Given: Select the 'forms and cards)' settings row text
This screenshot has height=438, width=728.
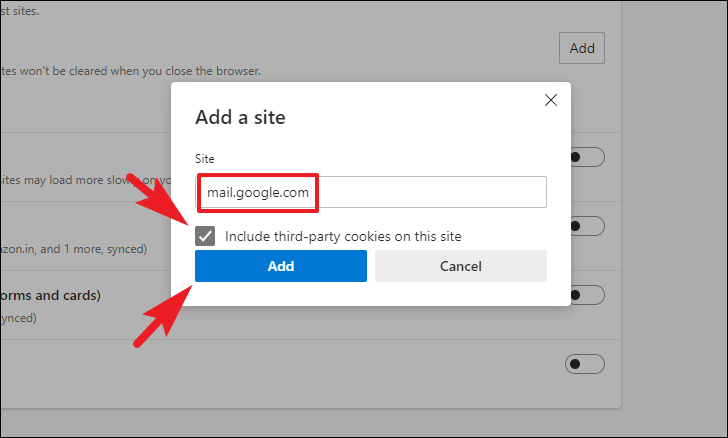Looking at the screenshot, I should (x=50, y=295).
